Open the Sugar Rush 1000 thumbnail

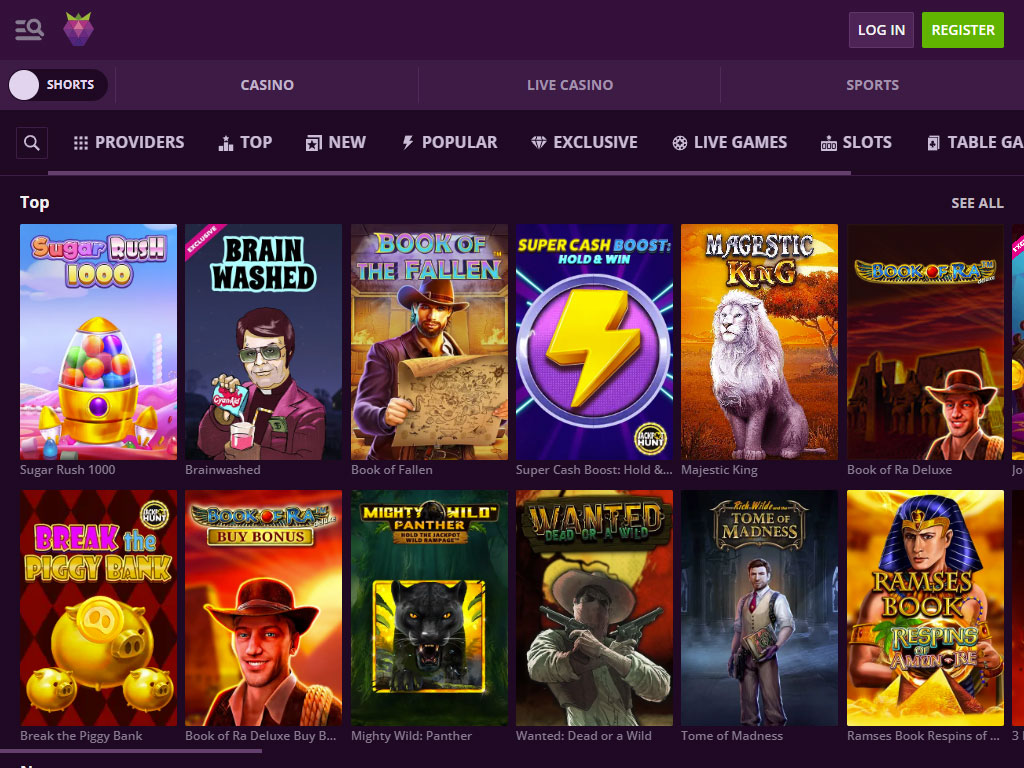[x=99, y=342]
